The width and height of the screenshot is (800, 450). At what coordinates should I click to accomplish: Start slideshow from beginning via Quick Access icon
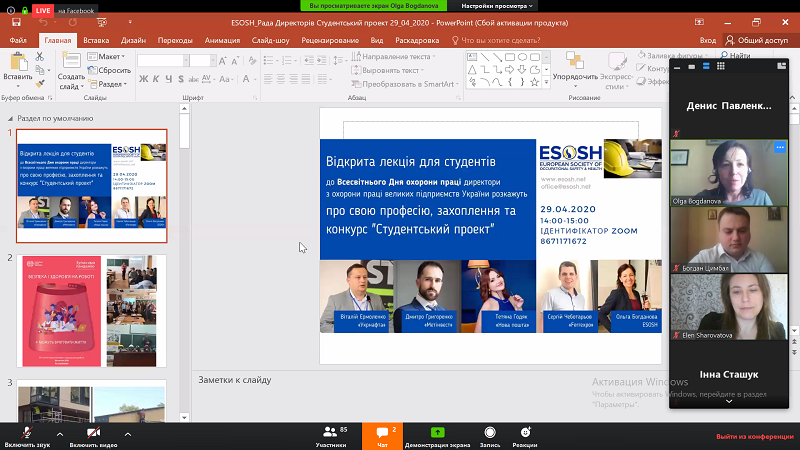click(102, 22)
